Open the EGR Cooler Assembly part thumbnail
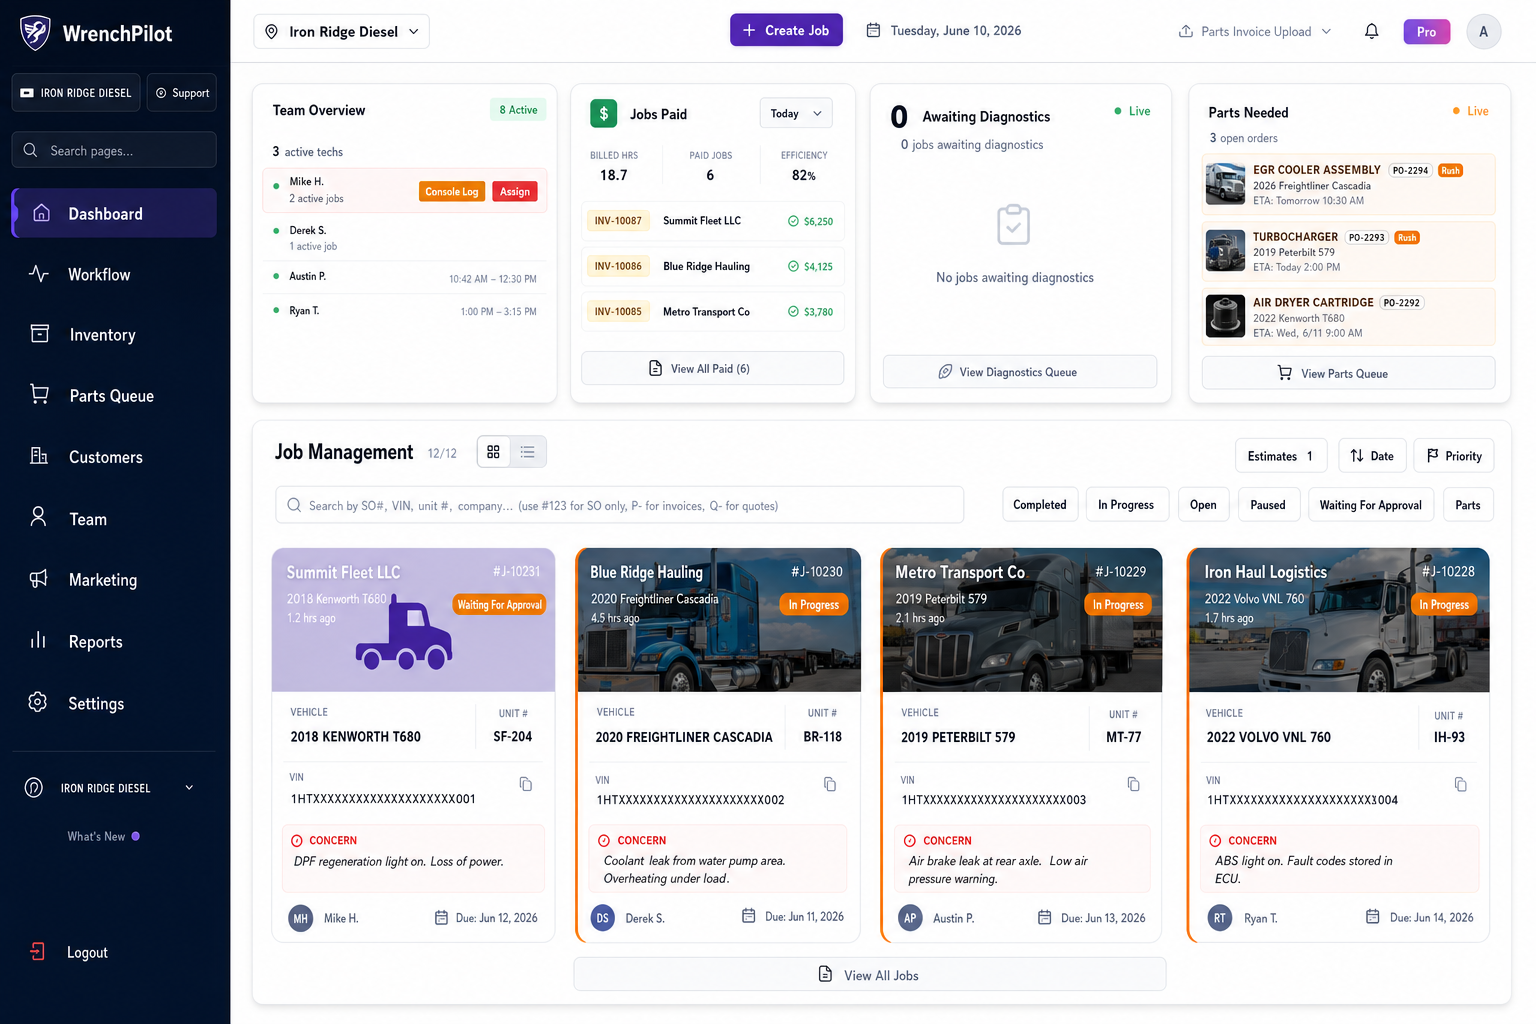1536x1024 pixels. pyautogui.click(x=1225, y=184)
